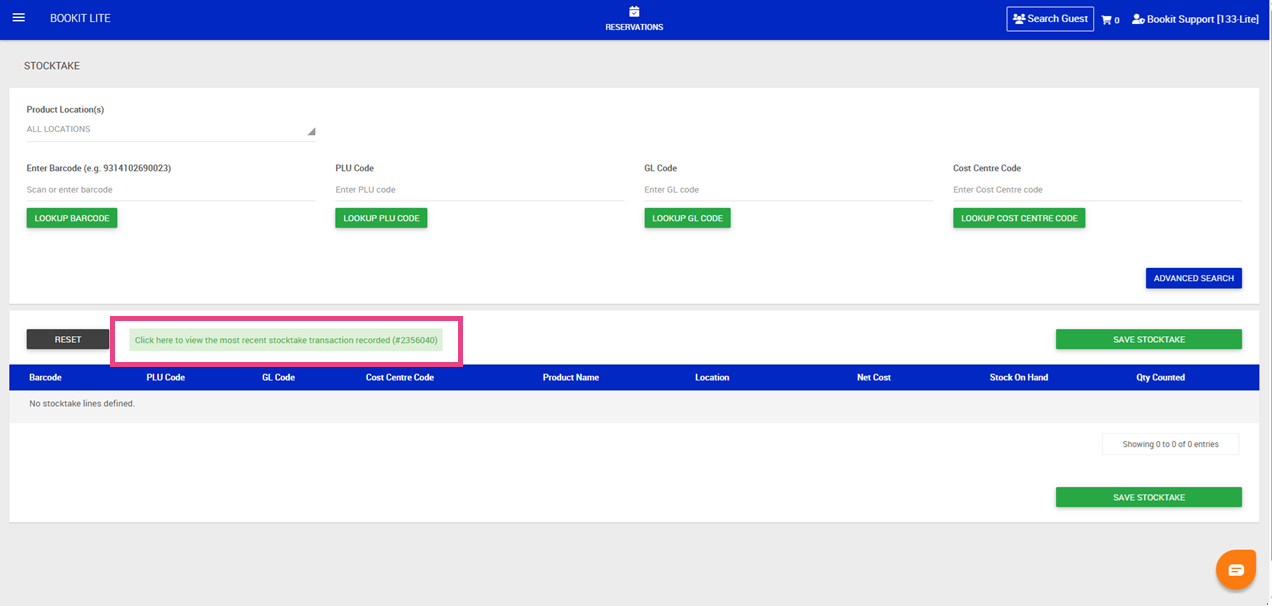The image size is (1272, 606).
Task: Sort by the Qty Counted column header
Action: [1160, 377]
